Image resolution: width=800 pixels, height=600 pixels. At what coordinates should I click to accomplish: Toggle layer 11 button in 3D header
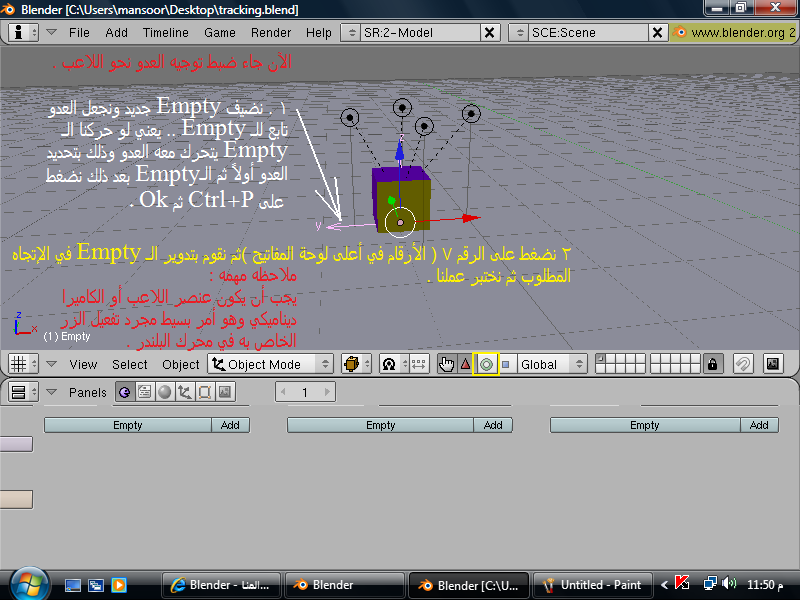pos(601,369)
